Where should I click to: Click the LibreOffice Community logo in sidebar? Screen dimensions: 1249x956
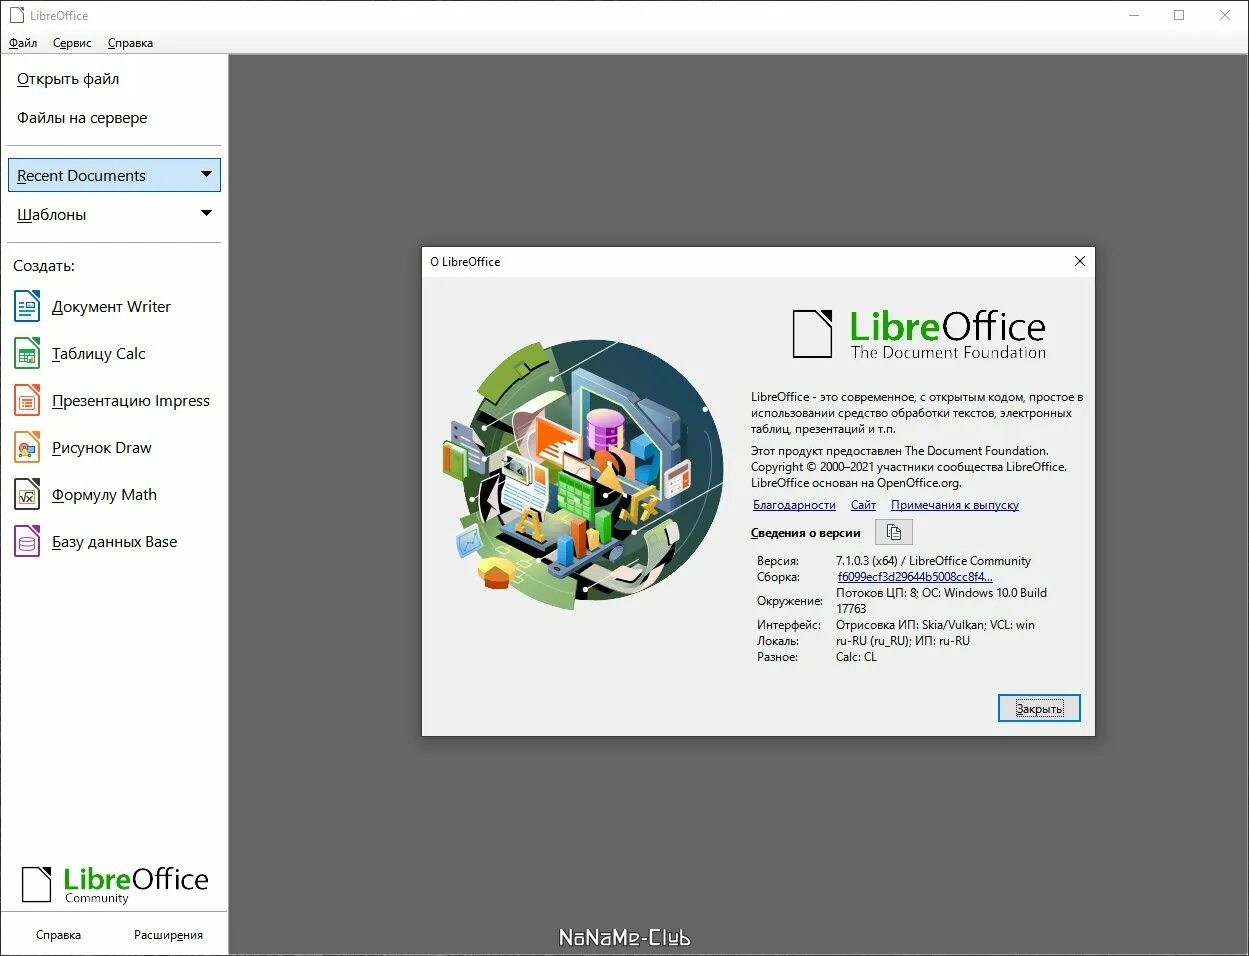[x=115, y=885]
